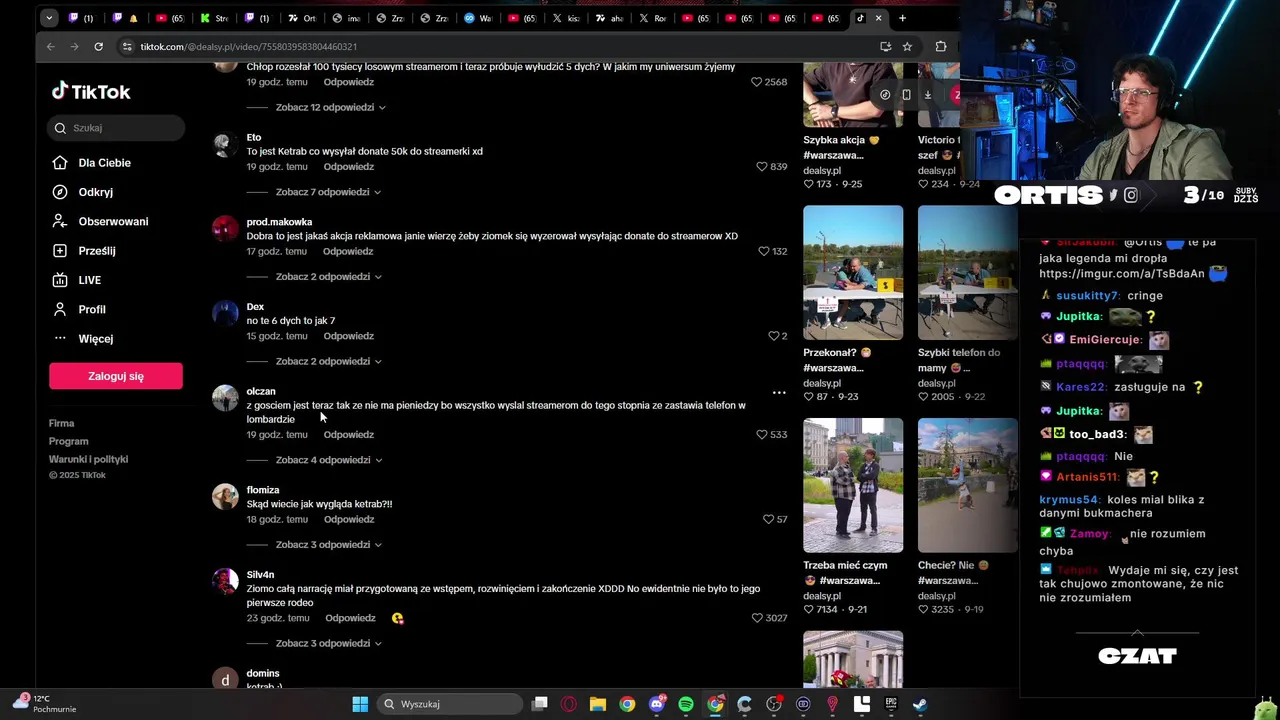The height and width of the screenshot is (720, 1280).
Task: Open Steam from the taskbar
Action: click(920, 704)
